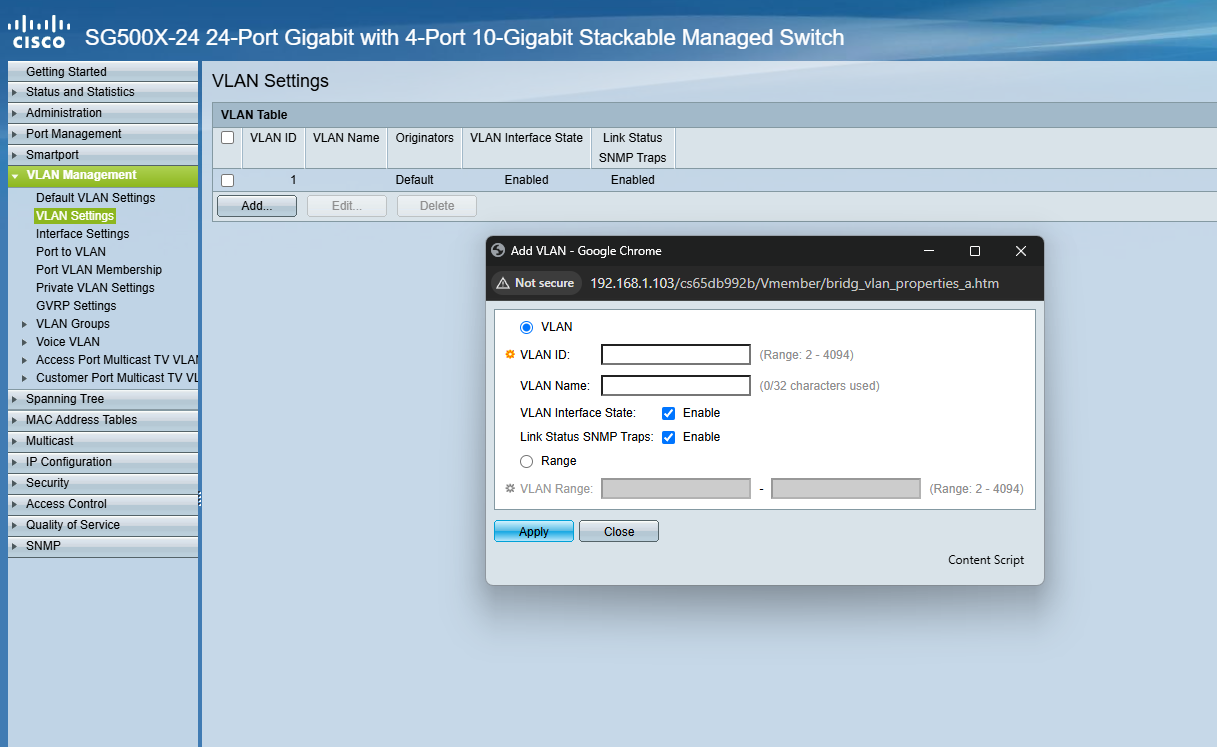Select the checkbox for VLAN 1 row

[228, 180]
